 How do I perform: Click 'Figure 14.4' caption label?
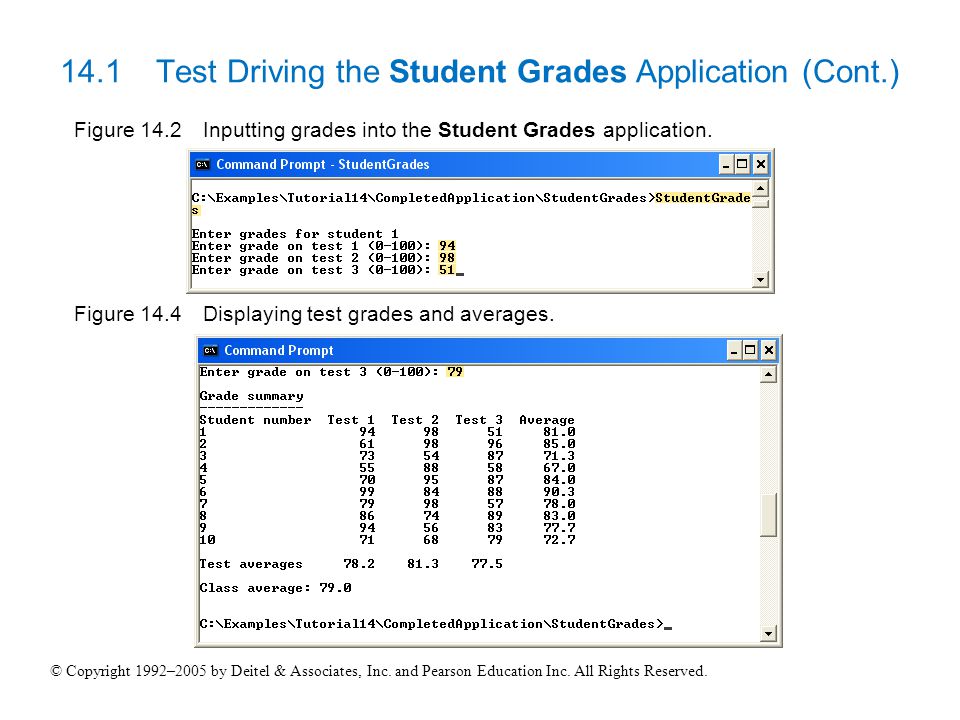pyautogui.click(x=127, y=314)
